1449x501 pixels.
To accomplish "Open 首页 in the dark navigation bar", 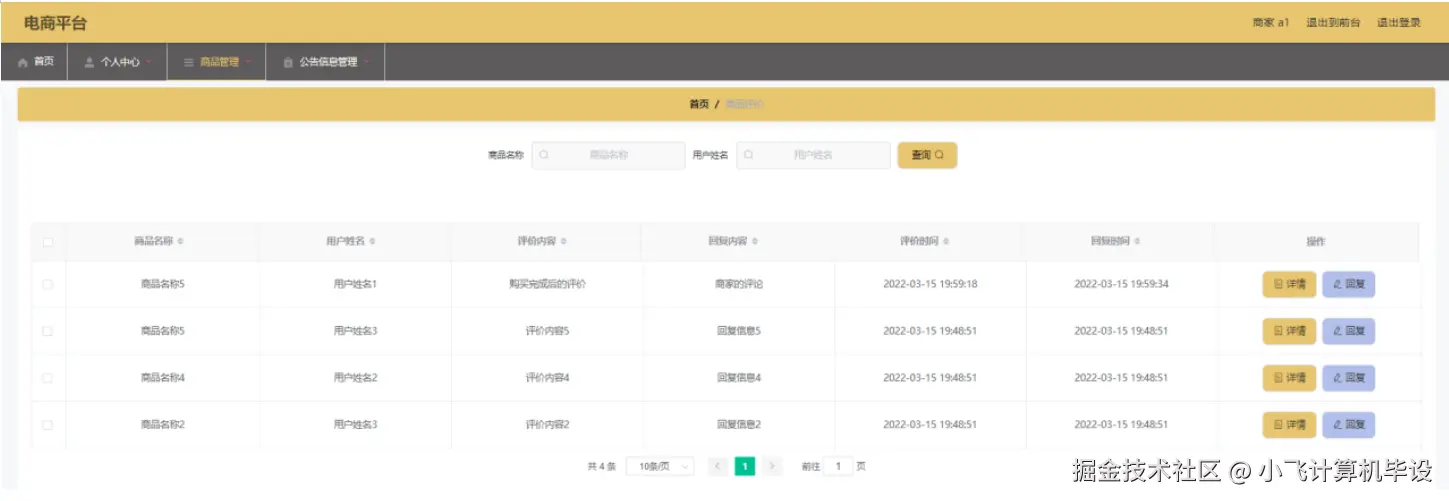I will point(35,62).
